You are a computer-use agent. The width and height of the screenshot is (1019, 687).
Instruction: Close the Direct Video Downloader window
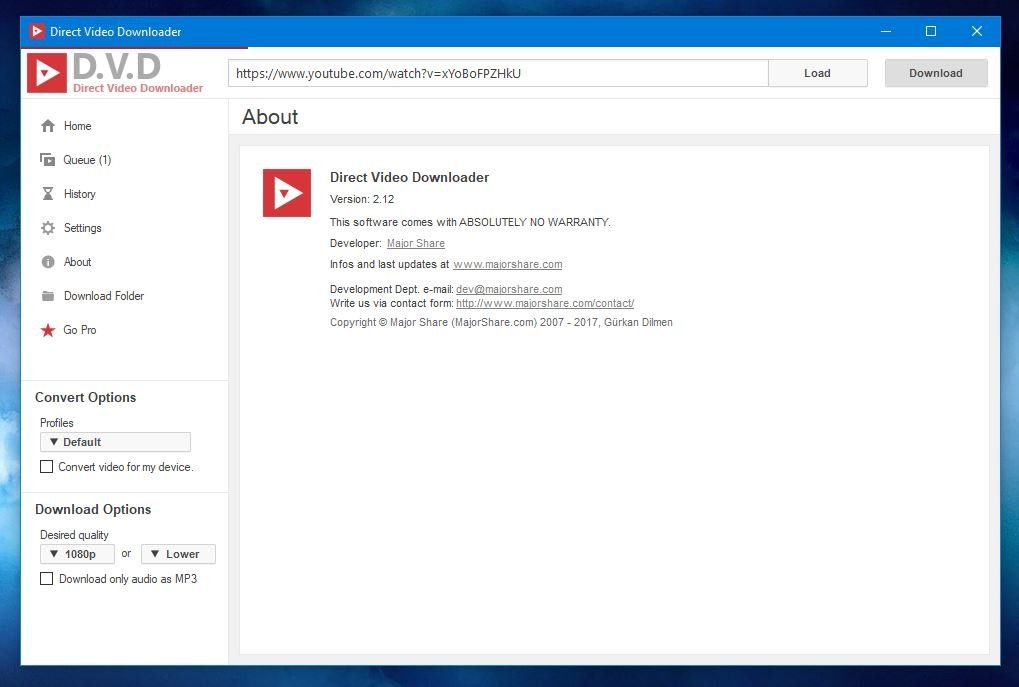coord(976,31)
